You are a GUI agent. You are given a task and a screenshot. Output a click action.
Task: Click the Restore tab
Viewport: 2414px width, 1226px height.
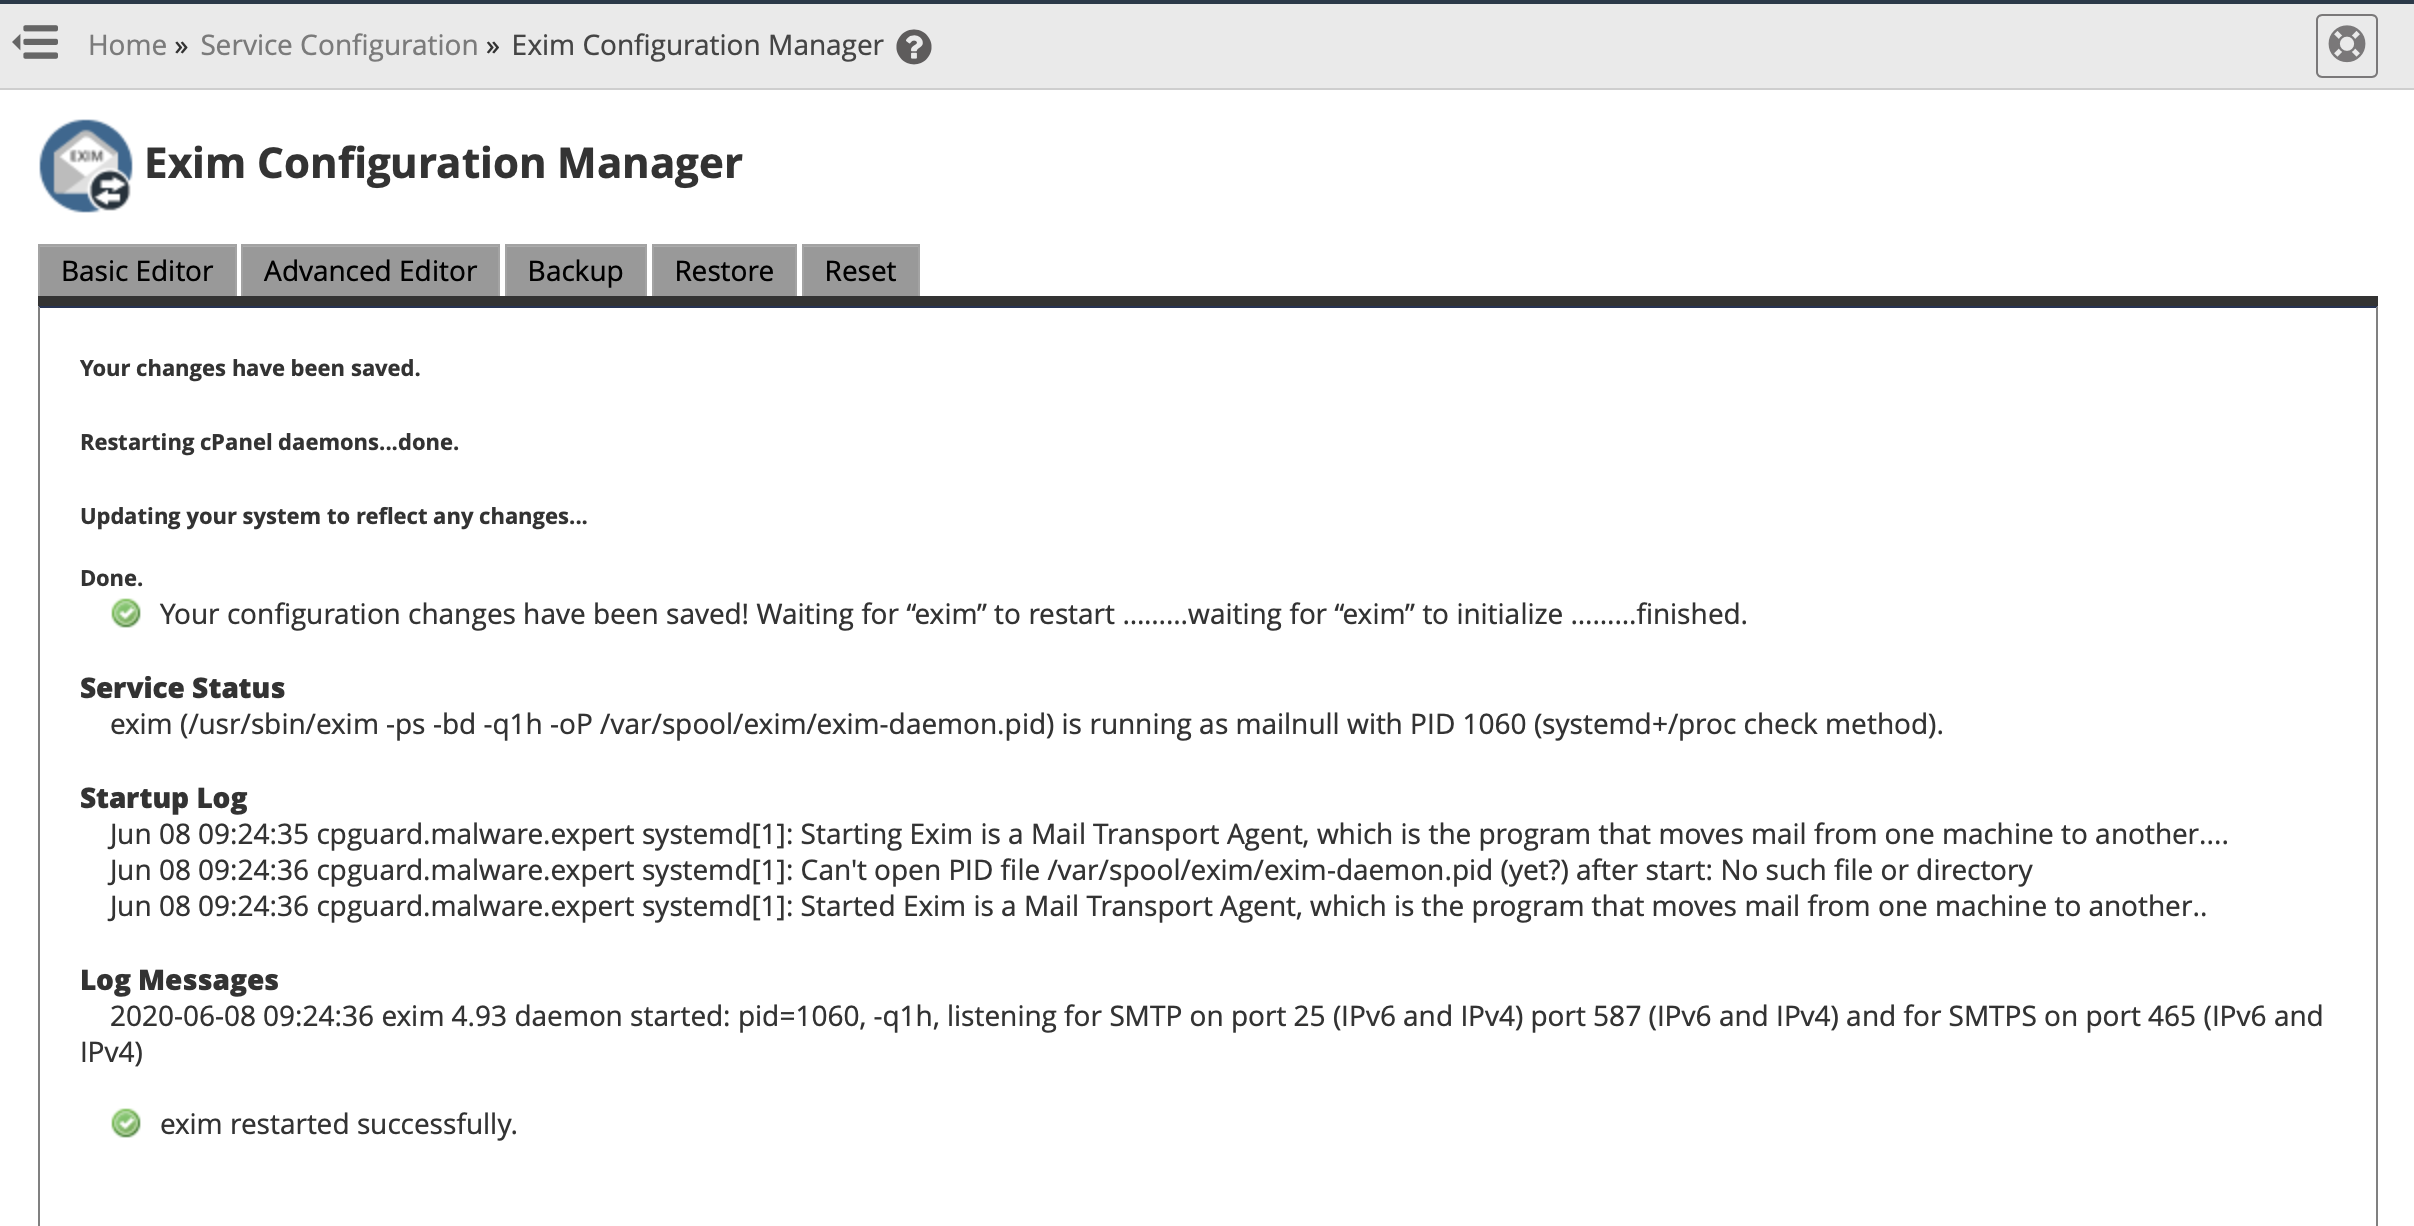pyautogui.click(x=724, y=271)
